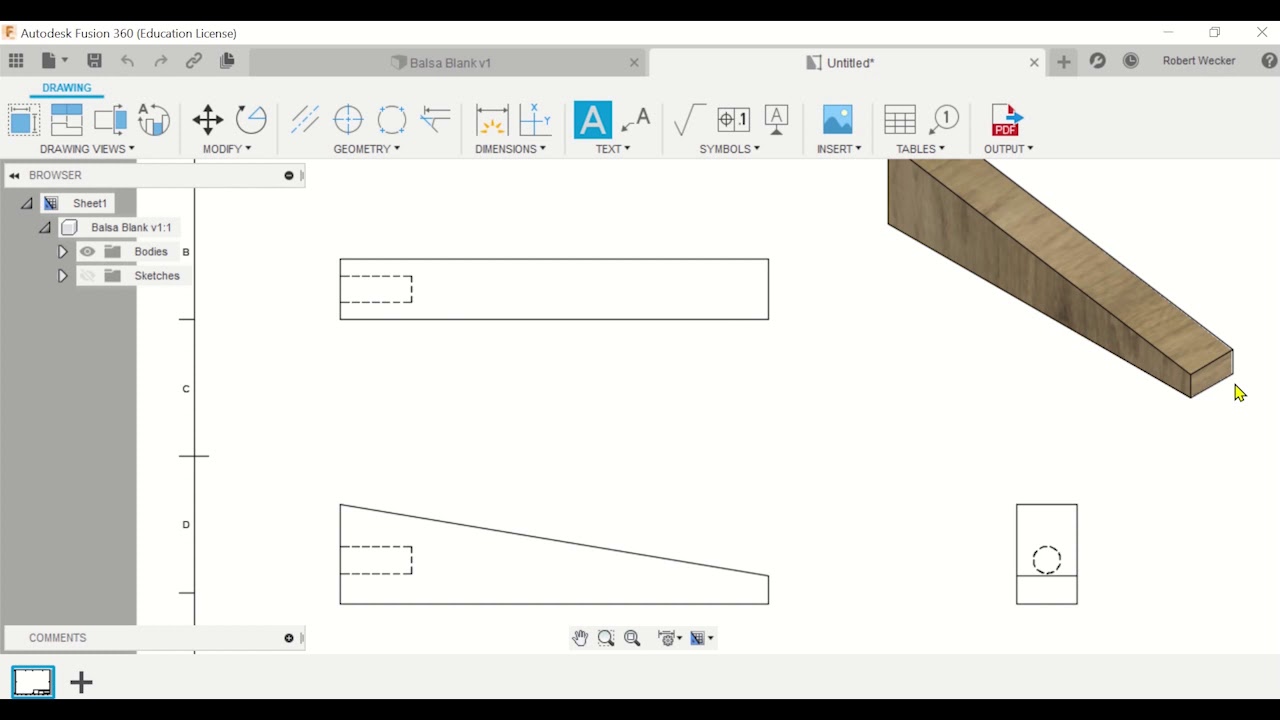Select the Edge Extension tool
1280x720 pixels.
pos(436,120)
